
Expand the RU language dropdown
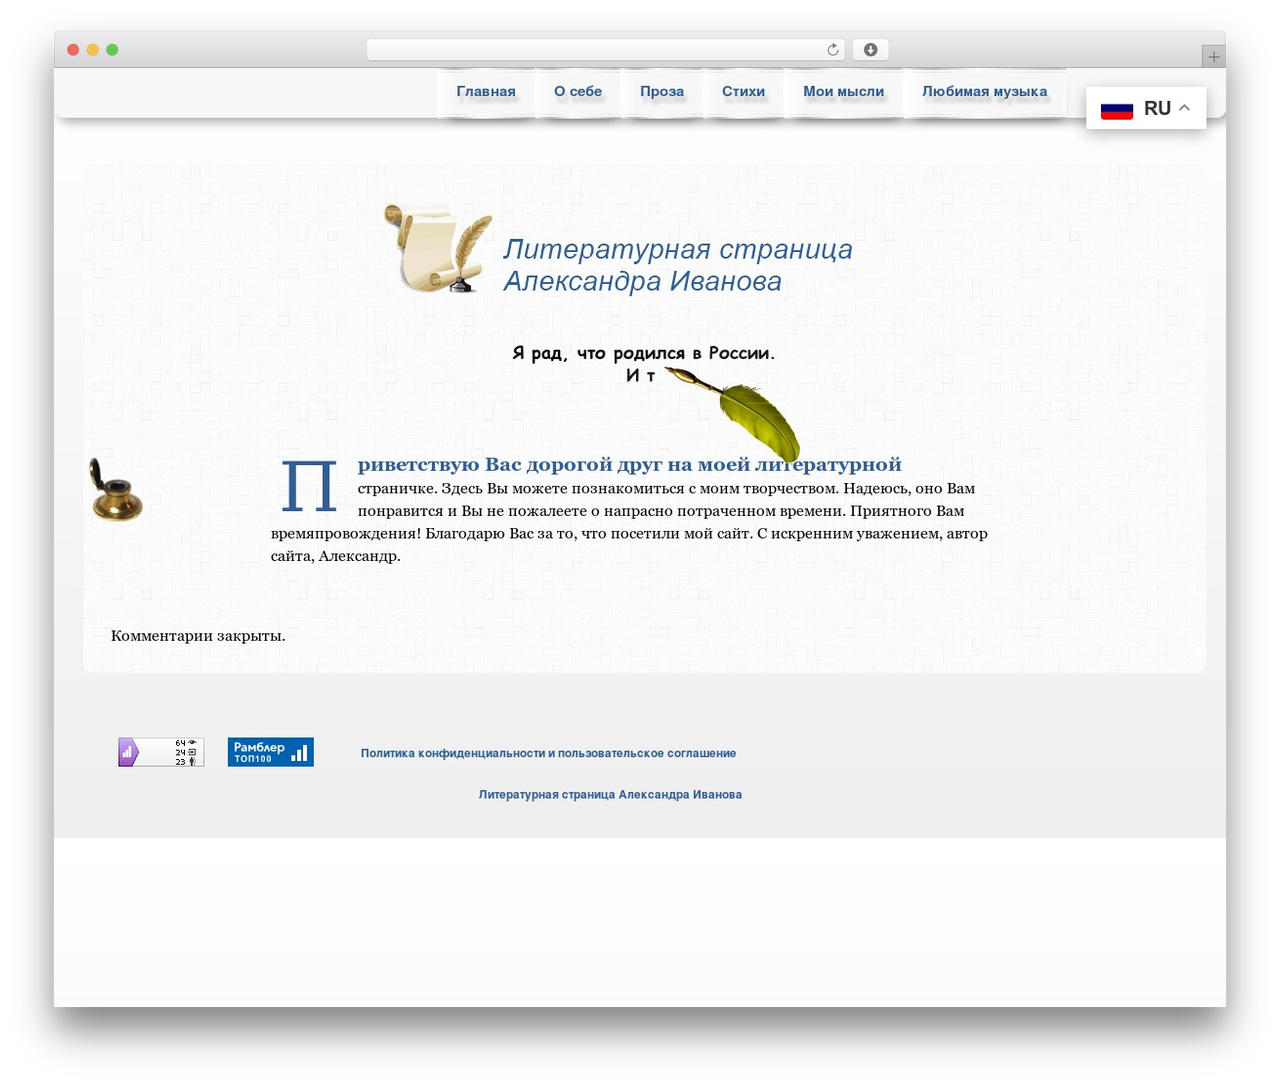point(1146,108)
